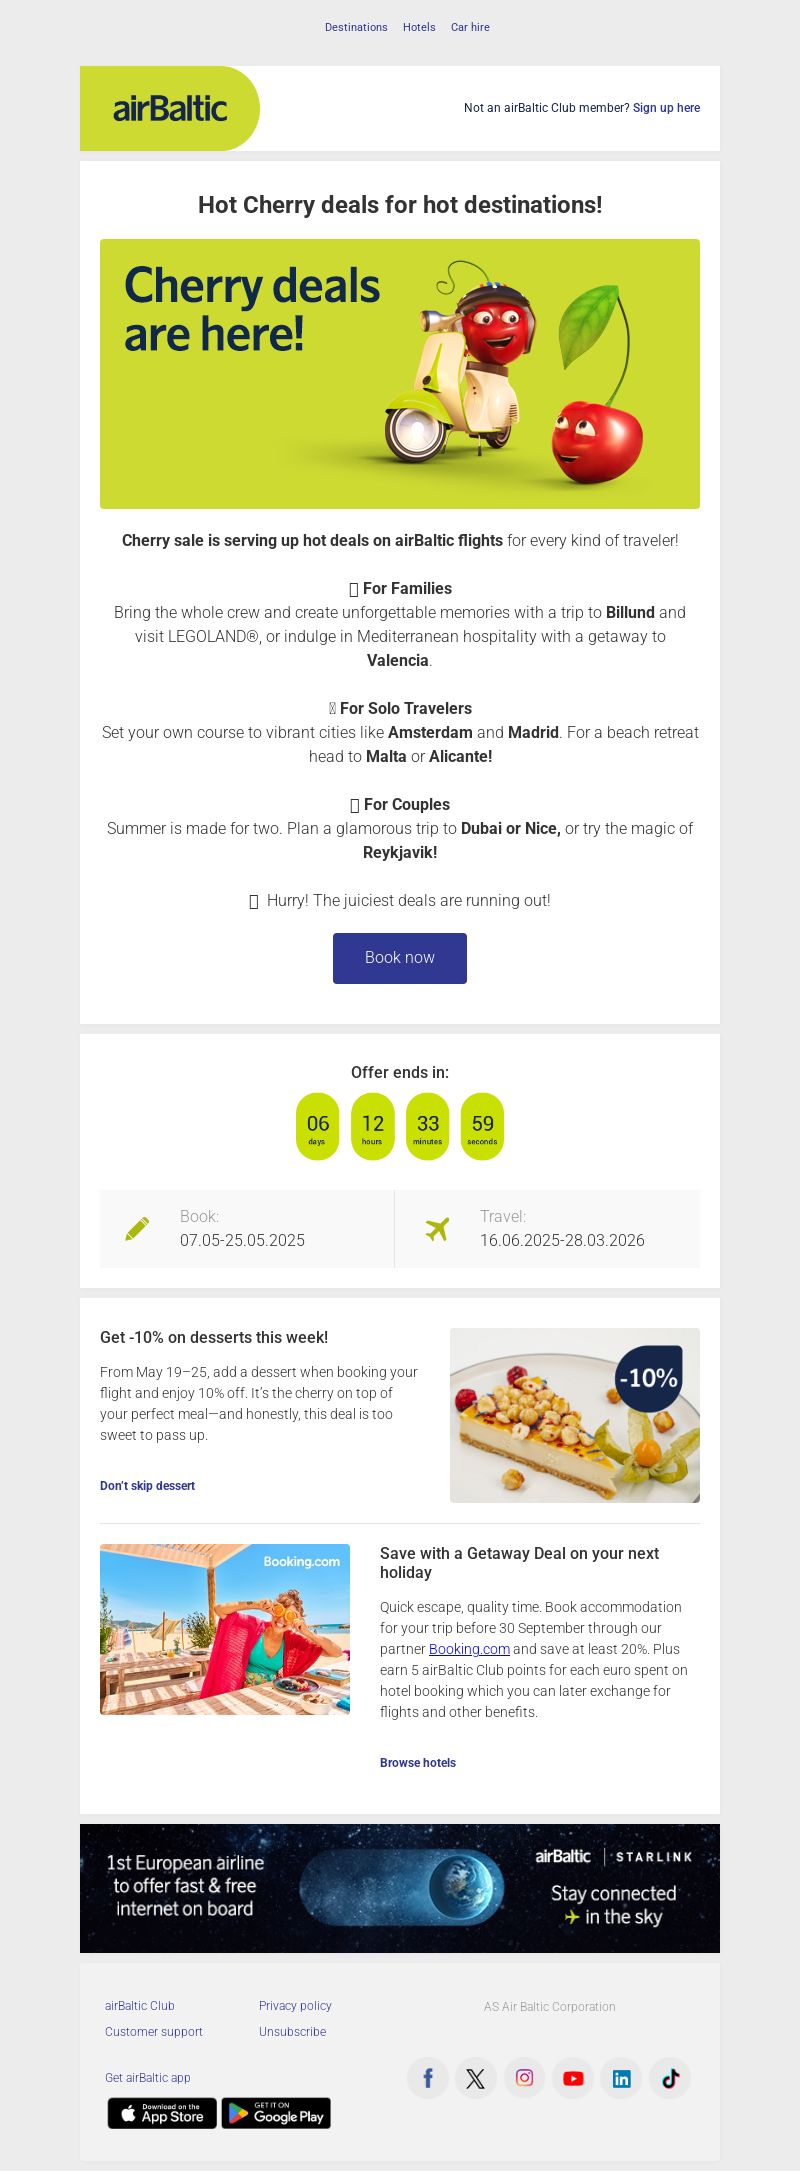800x2172 pixels.
Task: Open the Hotels menu link
Action: 419,27
